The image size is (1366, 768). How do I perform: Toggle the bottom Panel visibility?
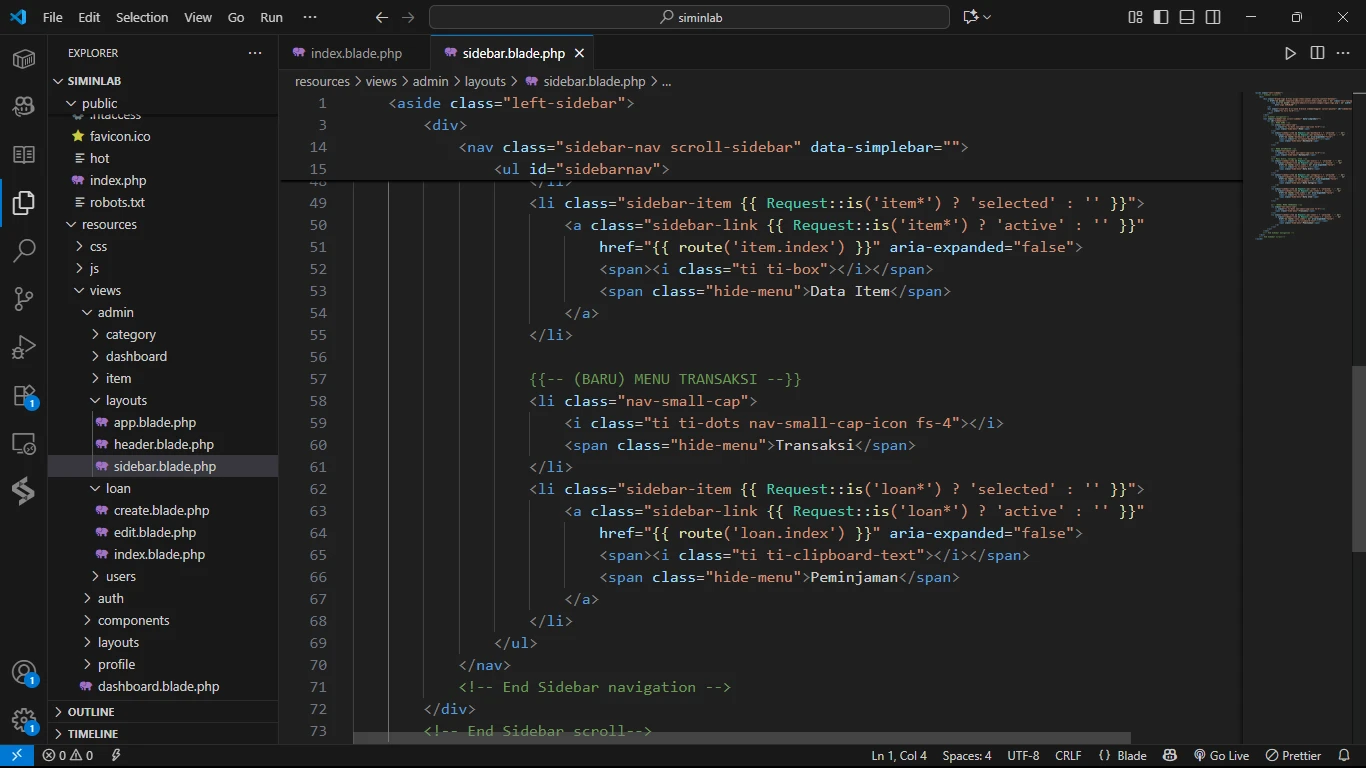[x=1187, y=17]
